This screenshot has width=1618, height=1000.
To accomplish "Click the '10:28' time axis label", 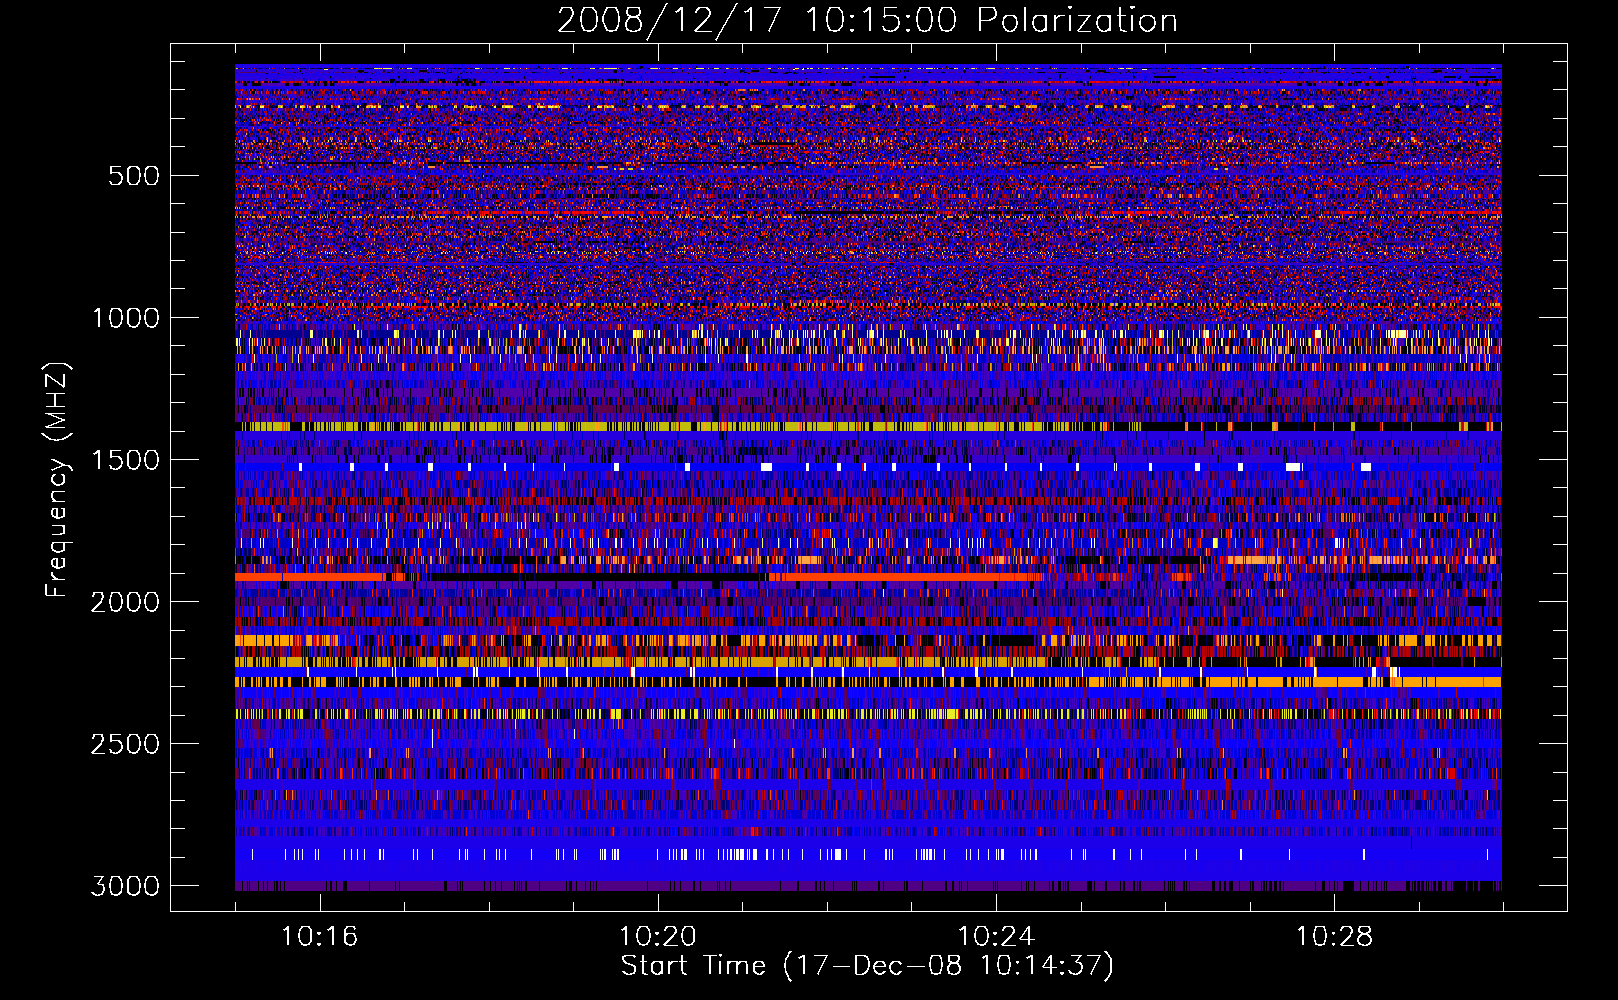I will click(x=1334, y=936).
